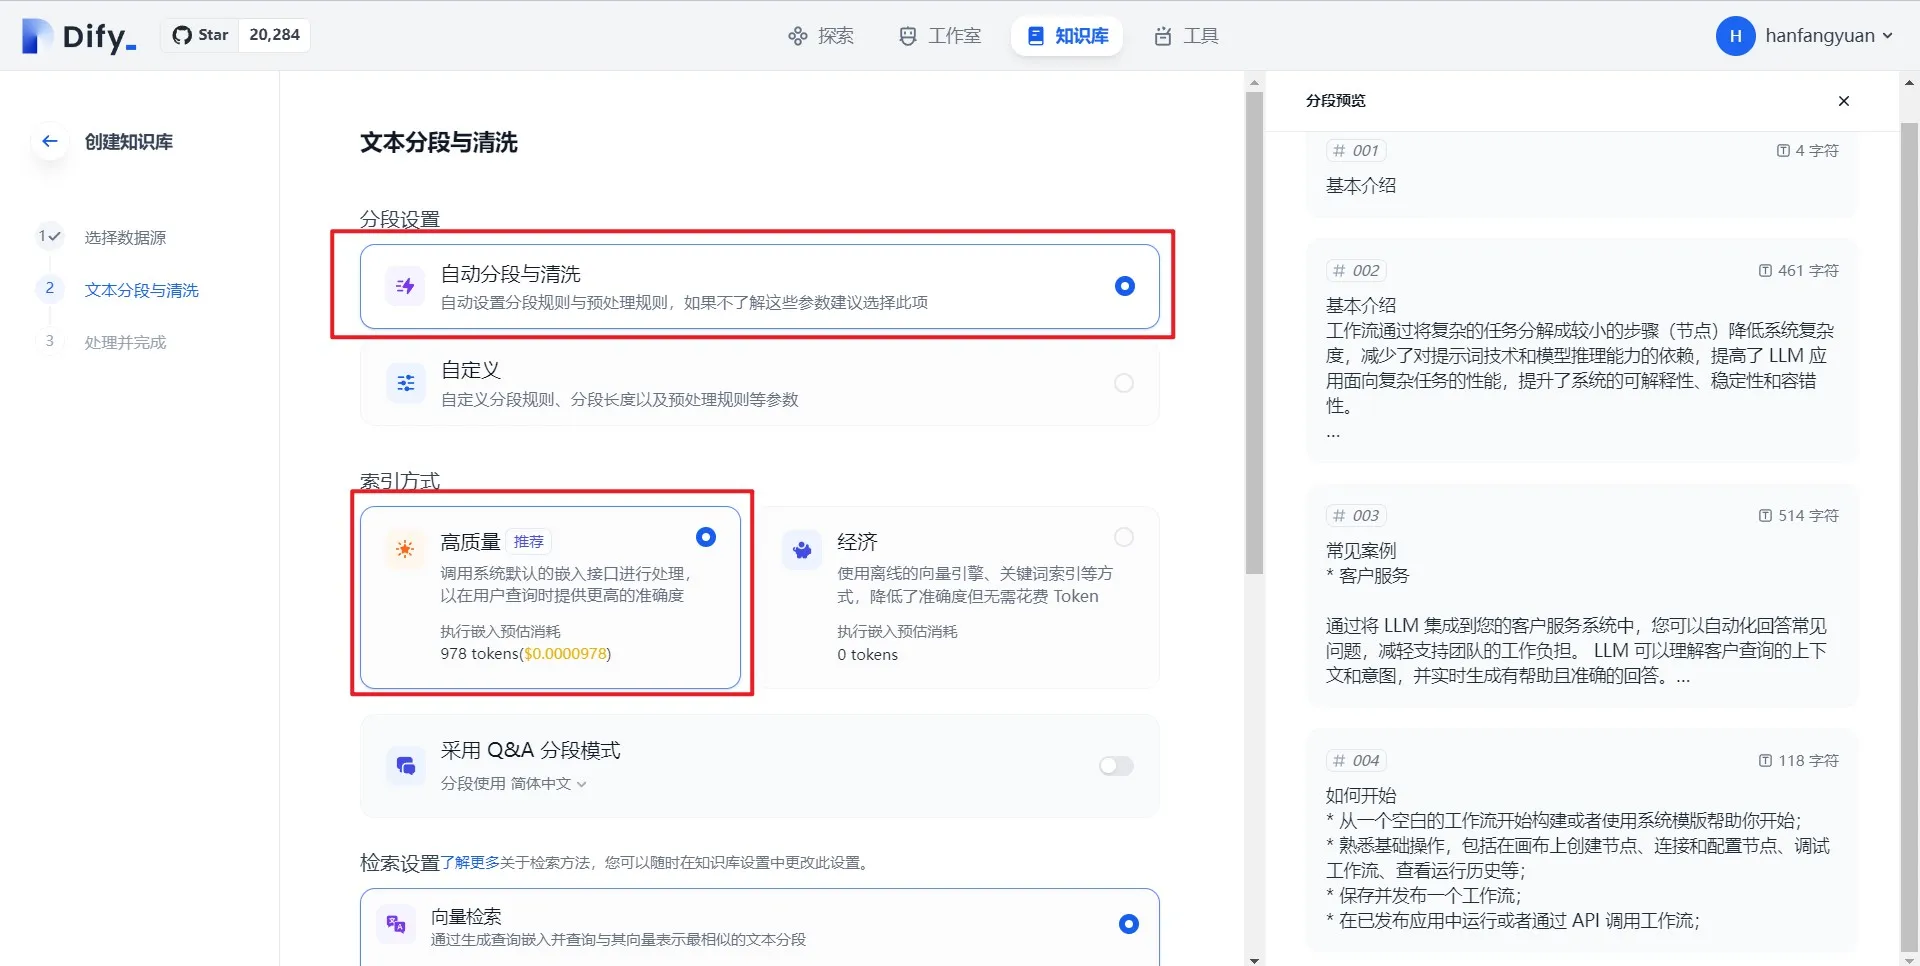Click the 自定义 sliders icon

click(x=405, y=383)
